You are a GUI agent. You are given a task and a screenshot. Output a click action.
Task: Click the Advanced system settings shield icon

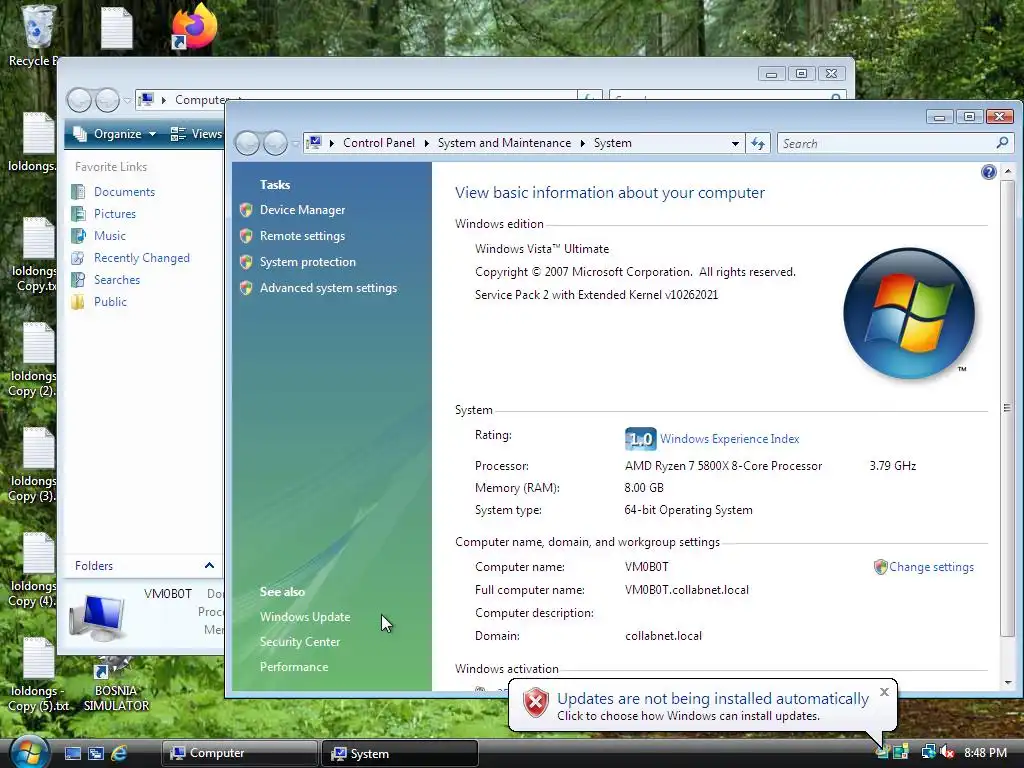coord(246,288)
